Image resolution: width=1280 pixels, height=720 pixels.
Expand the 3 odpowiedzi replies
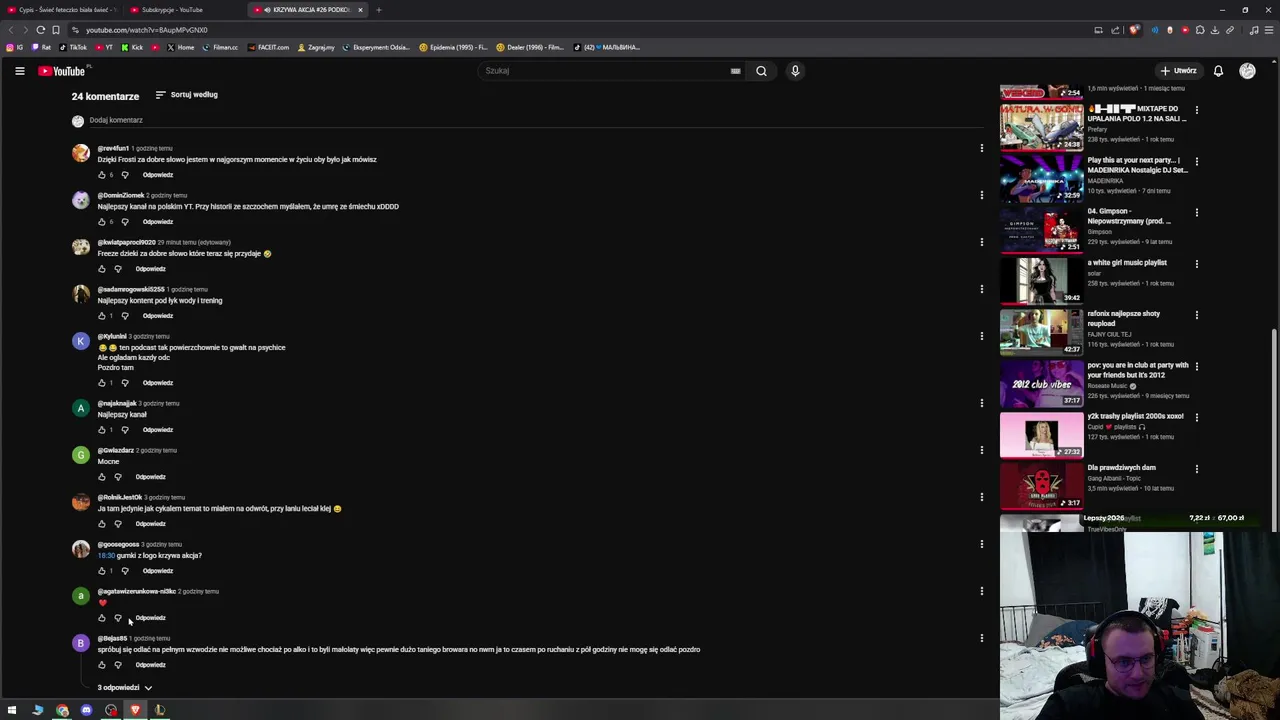click(124, 688)
